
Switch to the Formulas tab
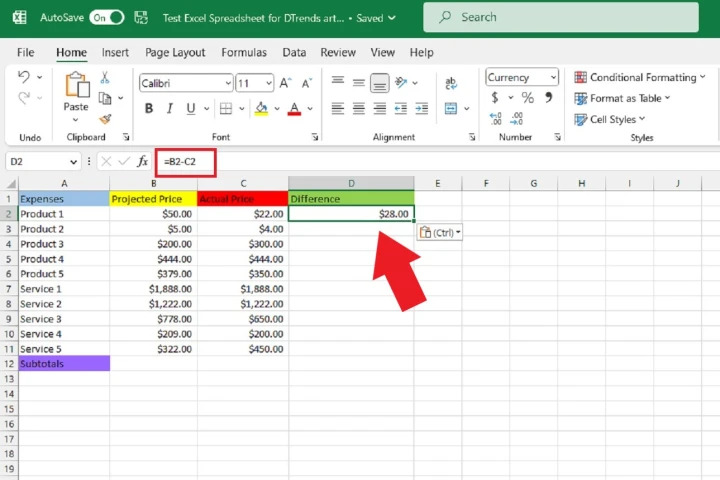tap(243, 52)
